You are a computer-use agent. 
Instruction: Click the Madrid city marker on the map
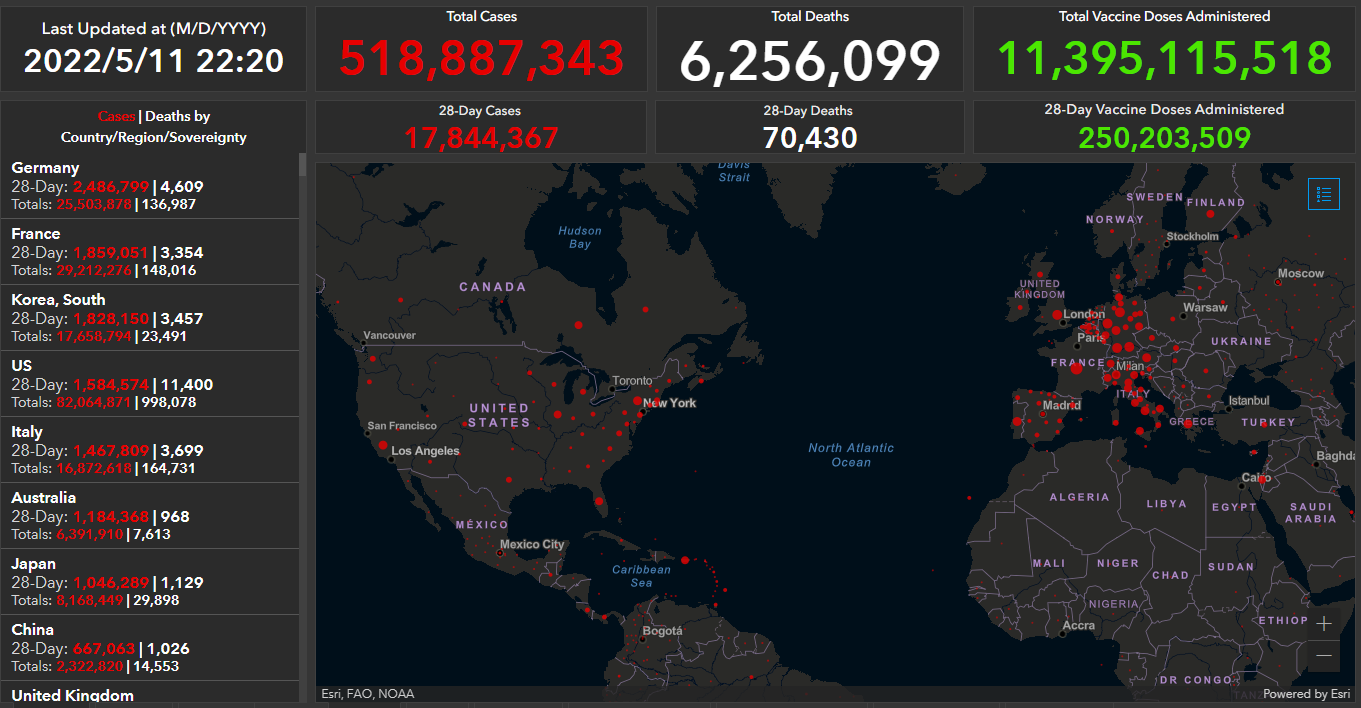[x=1043, y=413]
